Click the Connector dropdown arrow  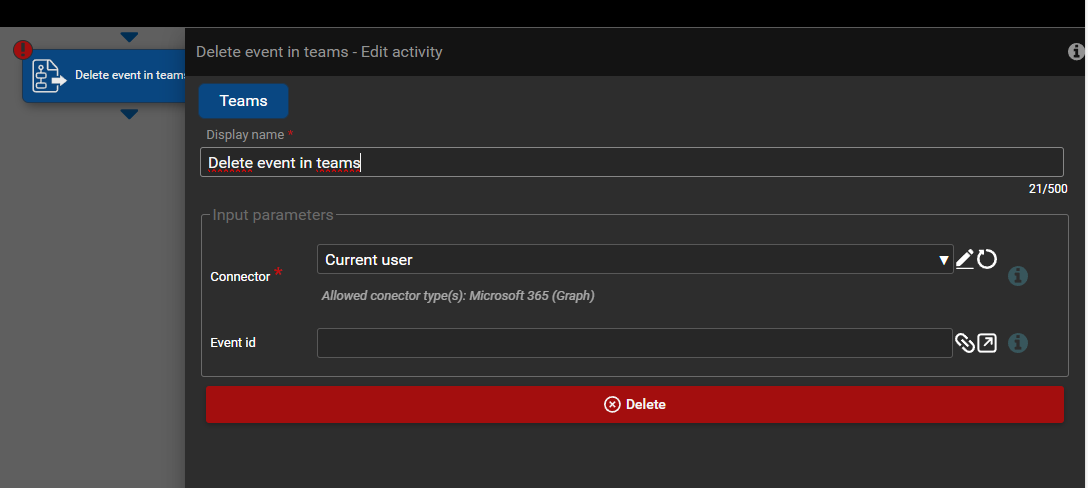click(944, 261)
